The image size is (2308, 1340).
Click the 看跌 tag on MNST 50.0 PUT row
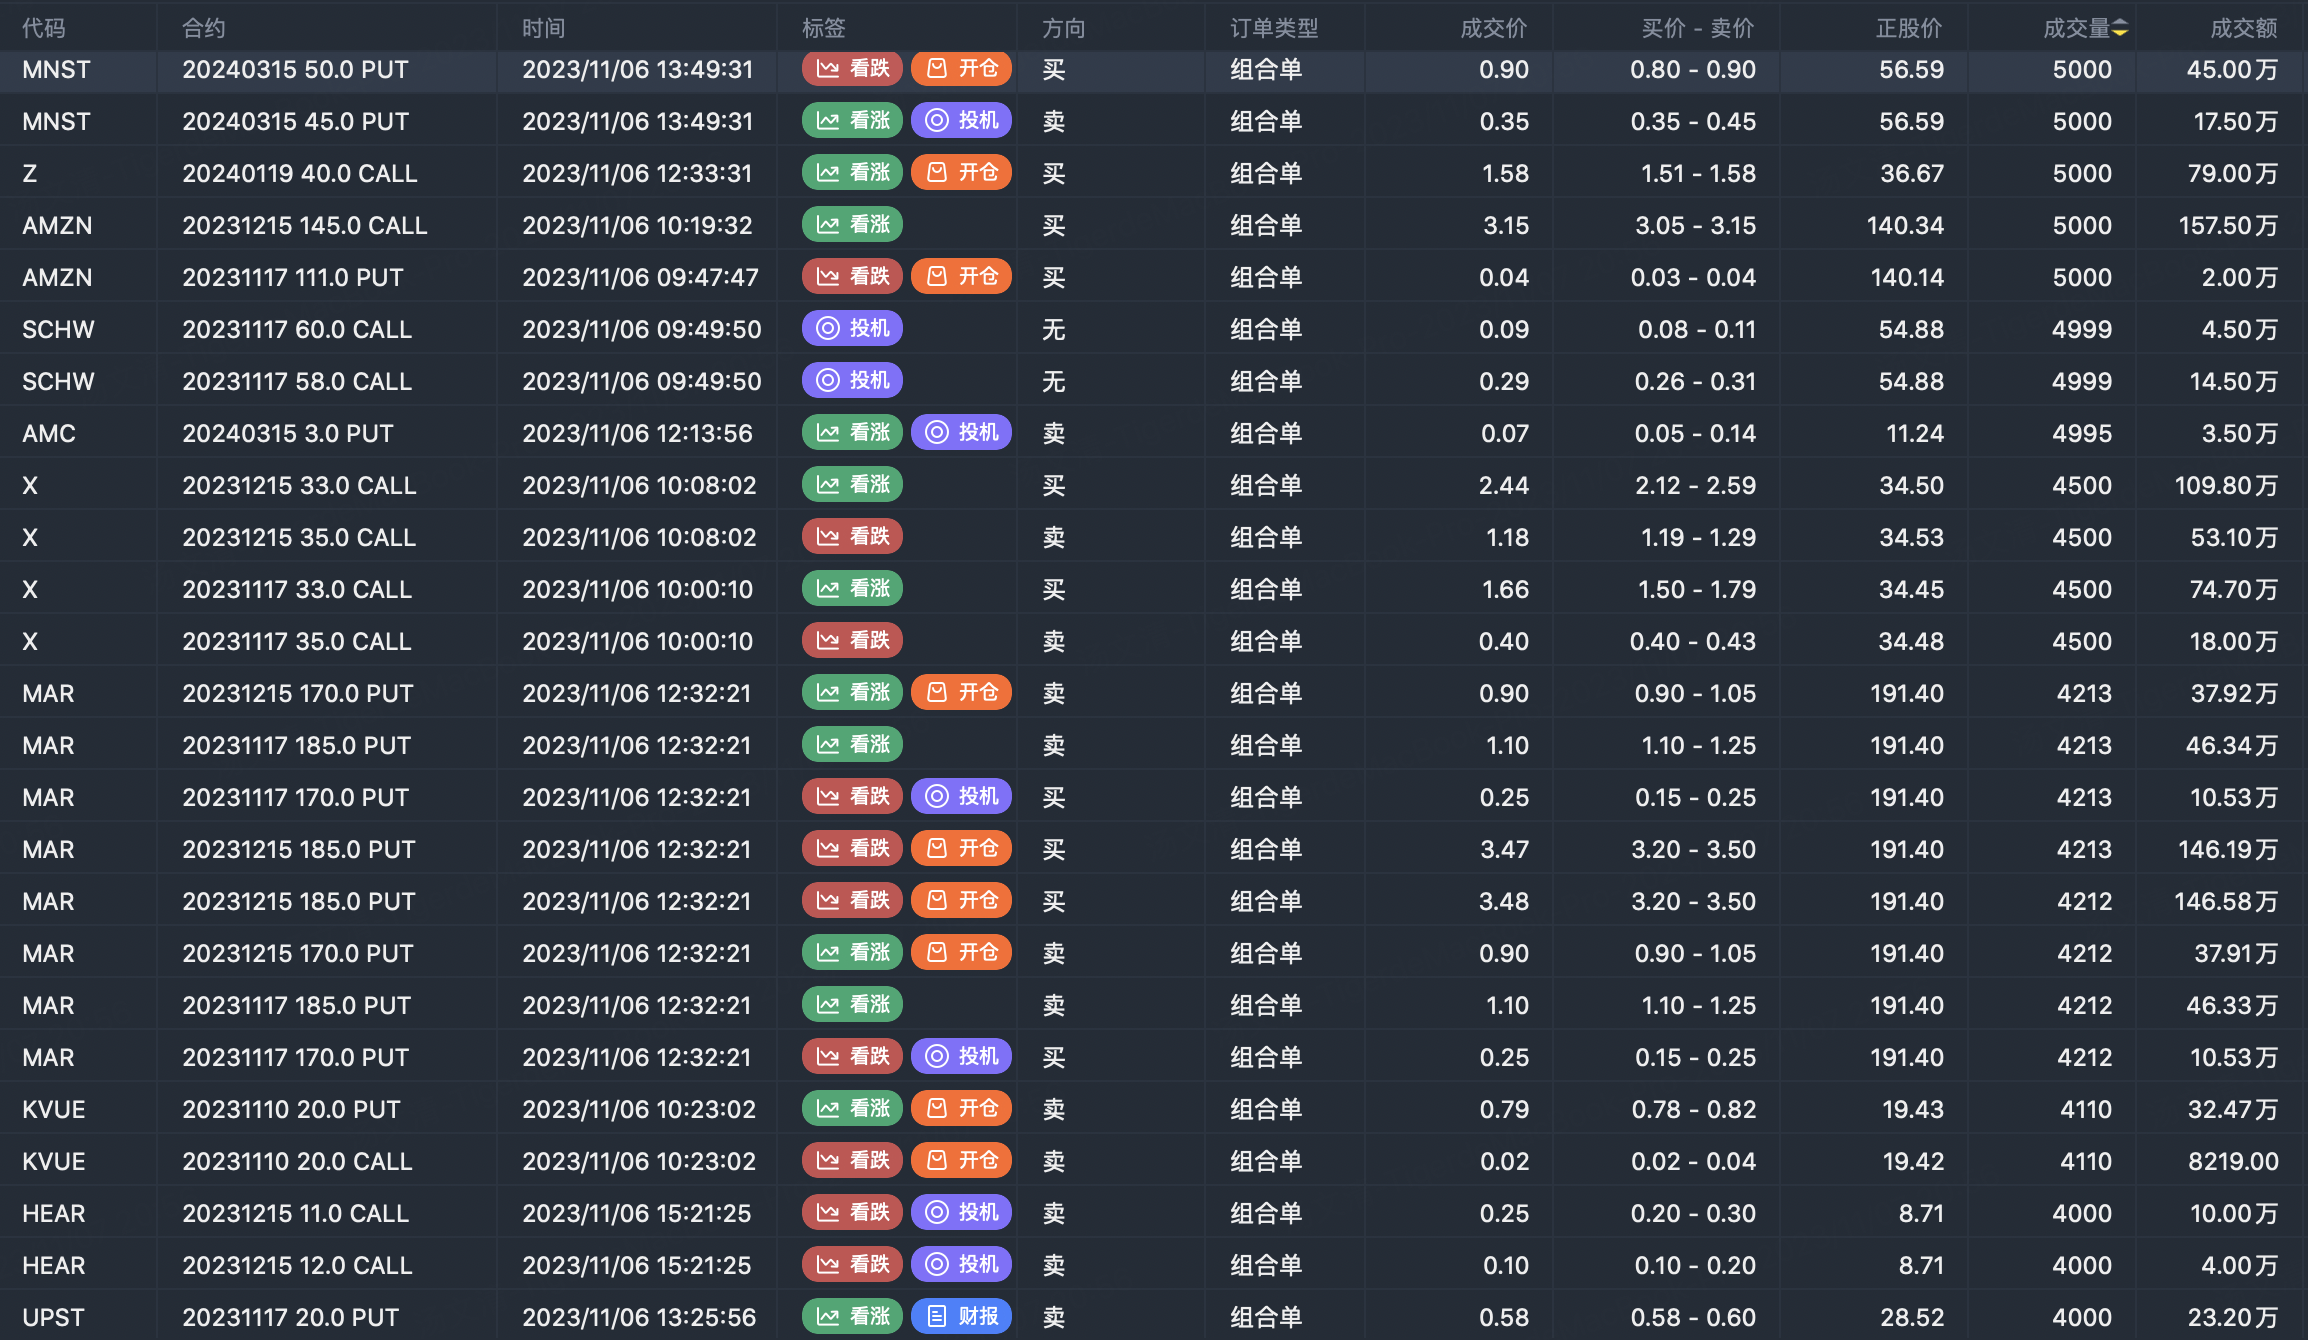point(852,69)
